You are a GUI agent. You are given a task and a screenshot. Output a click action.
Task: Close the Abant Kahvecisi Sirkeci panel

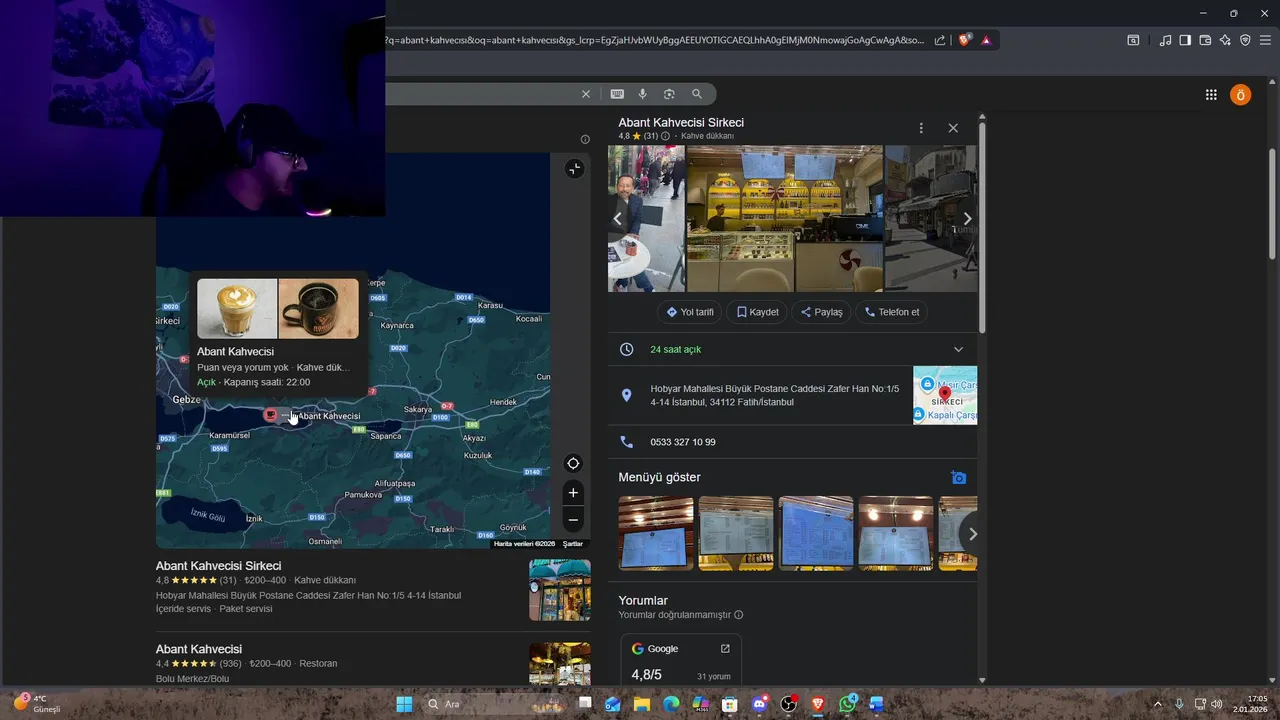pyautogui.click(x=953, y=128)
